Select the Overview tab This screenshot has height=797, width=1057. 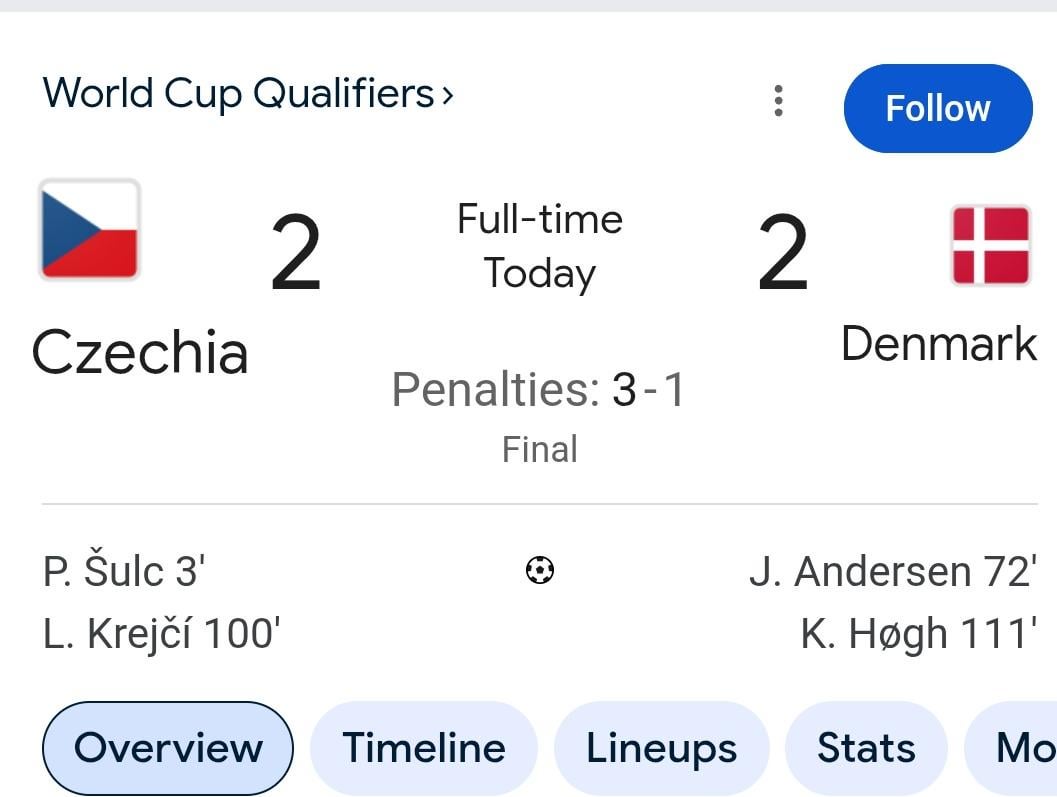[168, 748]
